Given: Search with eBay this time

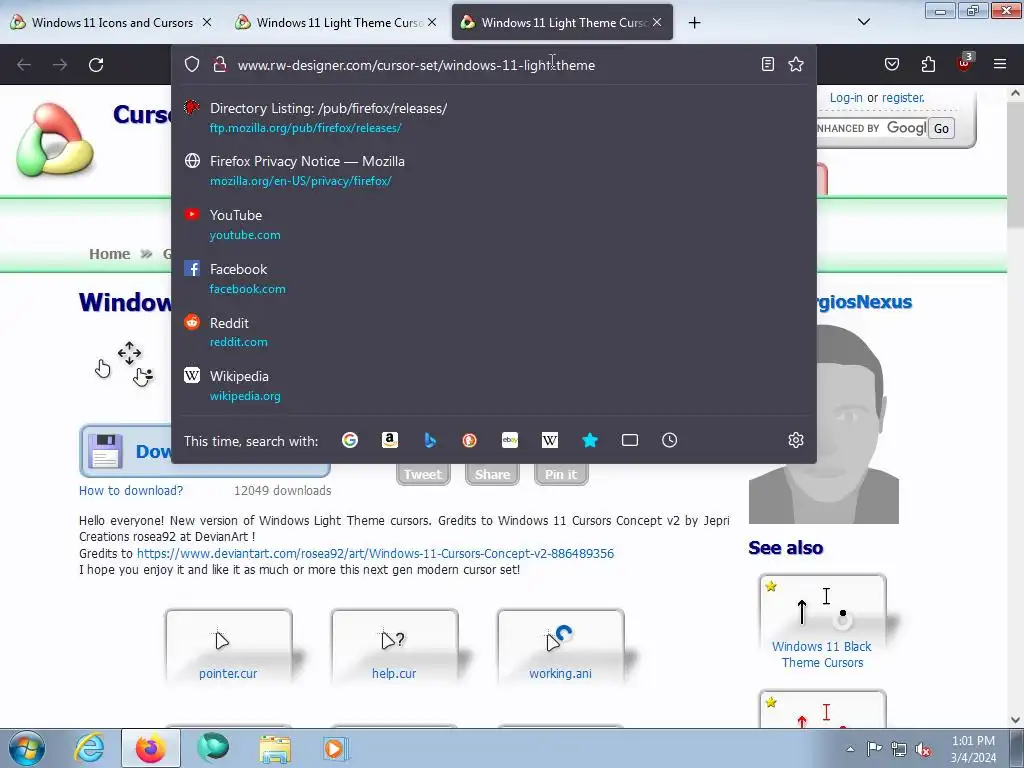Looking at the screenshot, I should (510, 440).
